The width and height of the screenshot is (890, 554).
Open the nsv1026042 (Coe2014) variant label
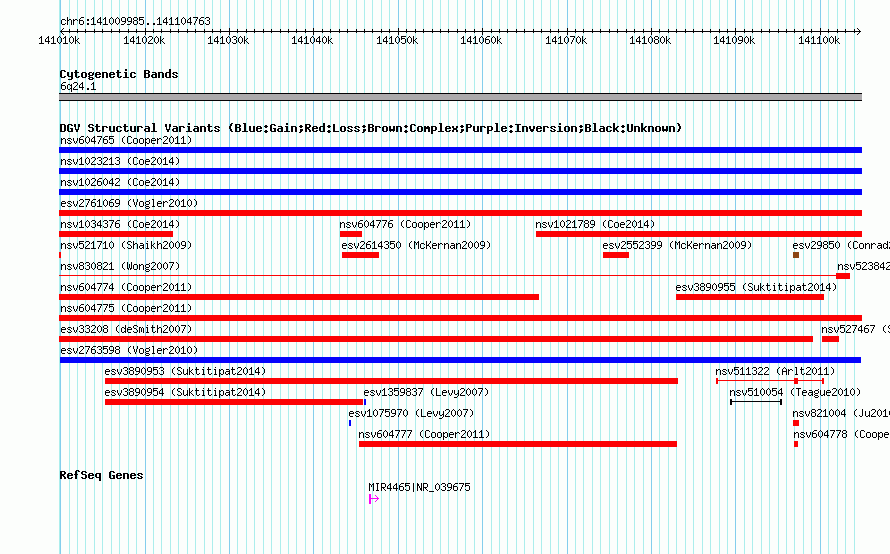click(x=120, y=182)
